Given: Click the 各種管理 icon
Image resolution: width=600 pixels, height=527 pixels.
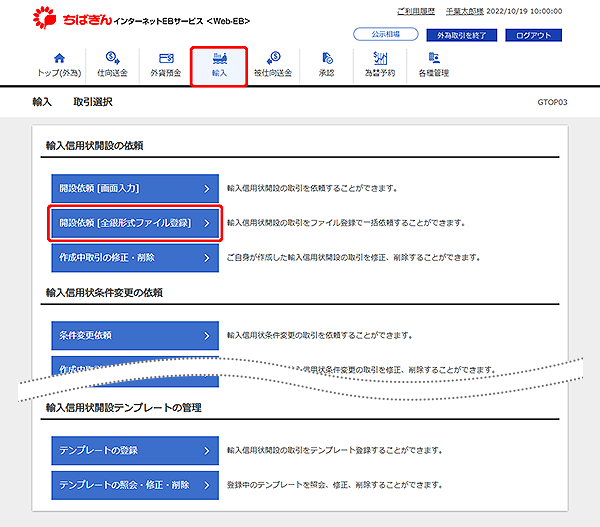Looking at the screenshot, I should [x=434, y=58].
